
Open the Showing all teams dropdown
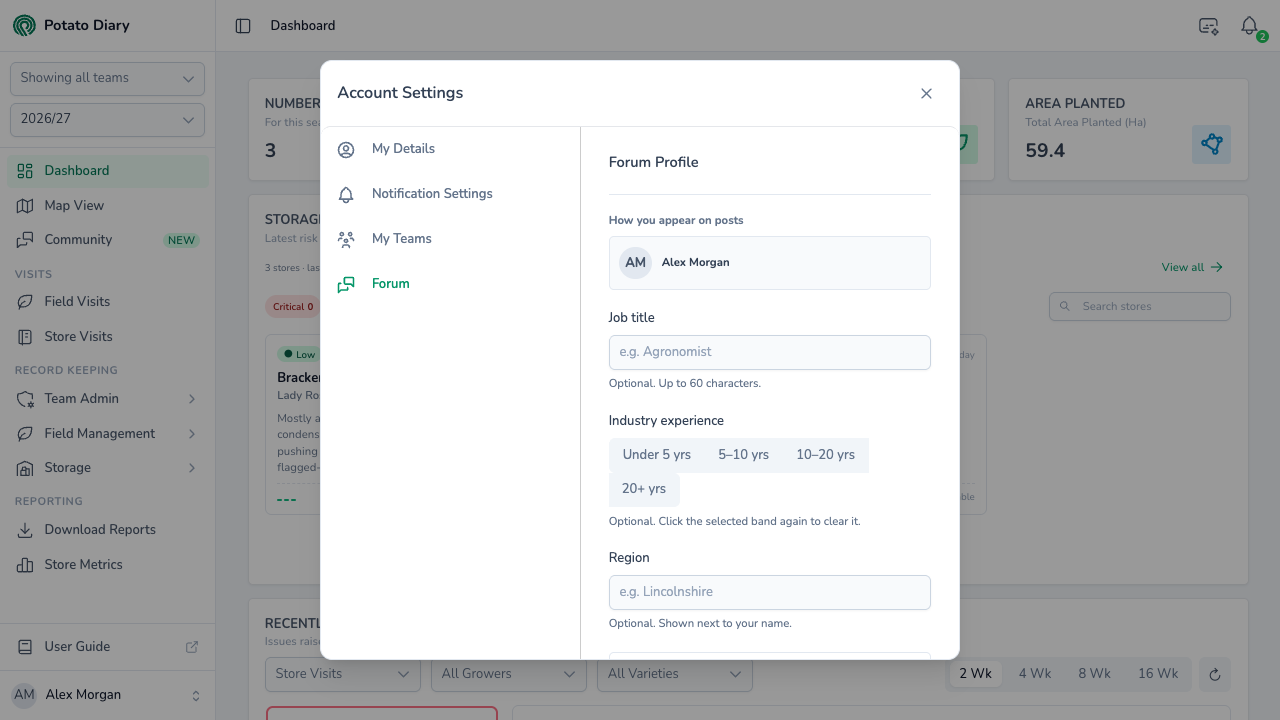(x=107, y=79)
